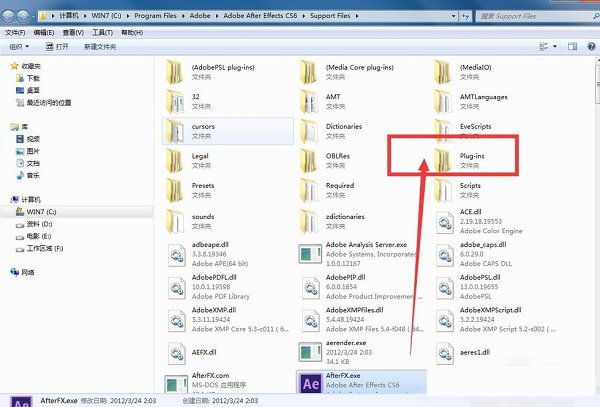Select the AdobePIP.dll file
The height and width of the screenshot is (407, 600).
pos(362,287)
